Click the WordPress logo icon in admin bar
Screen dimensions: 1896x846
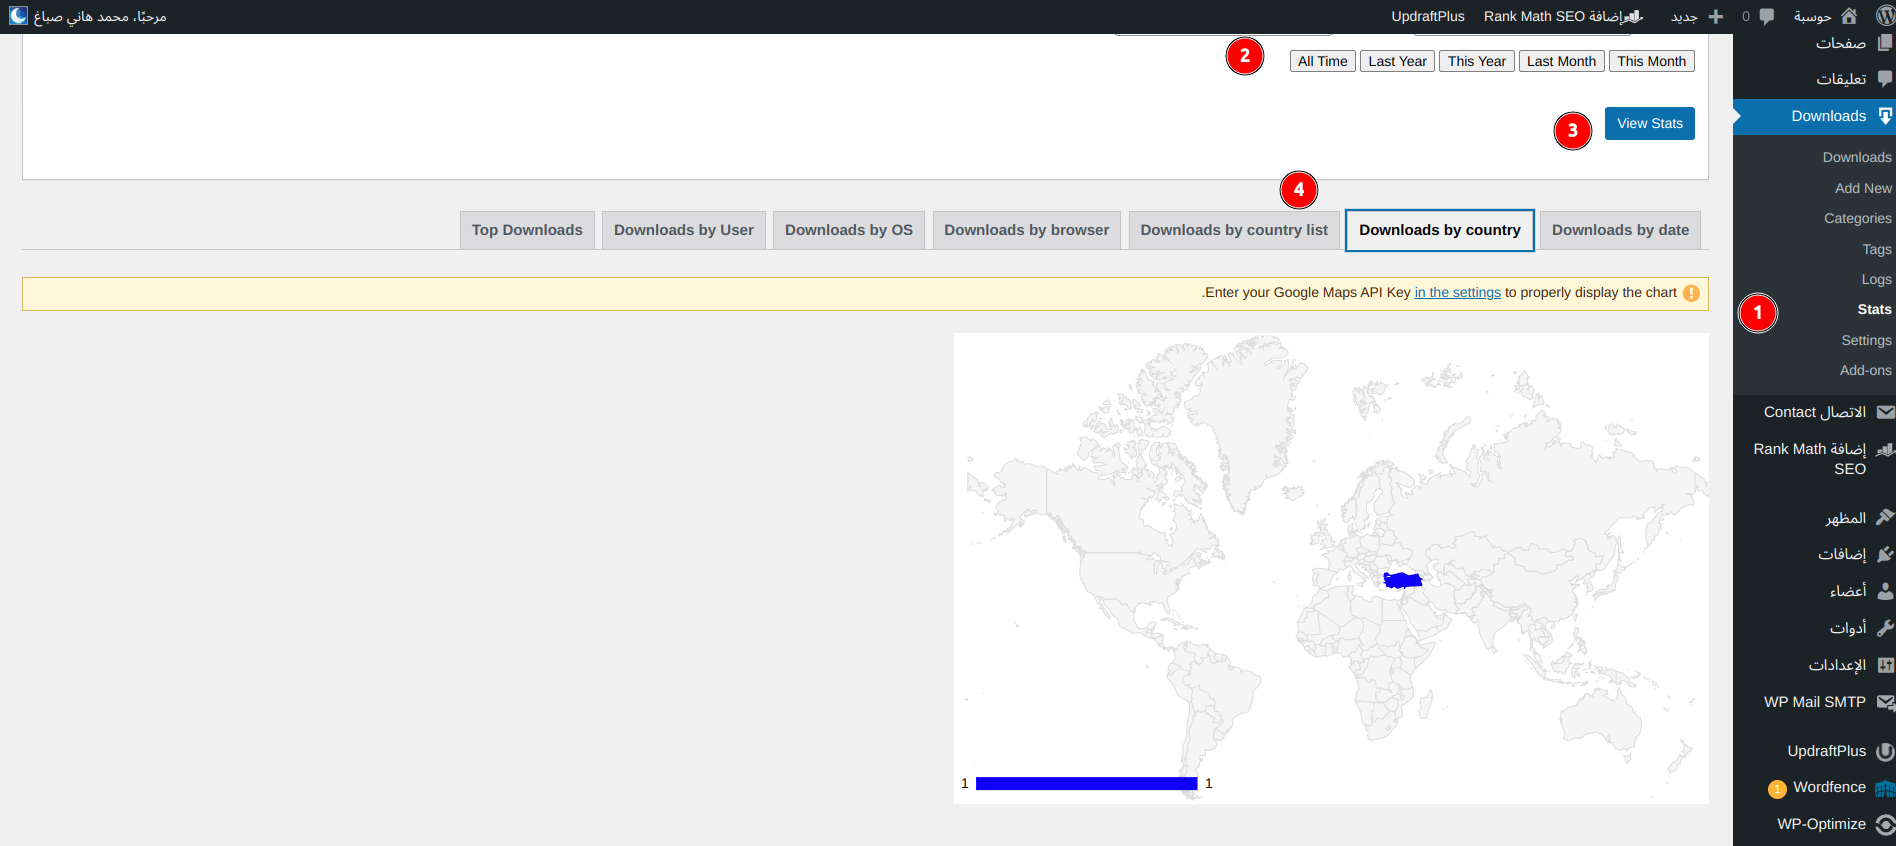pos(1884,16)
